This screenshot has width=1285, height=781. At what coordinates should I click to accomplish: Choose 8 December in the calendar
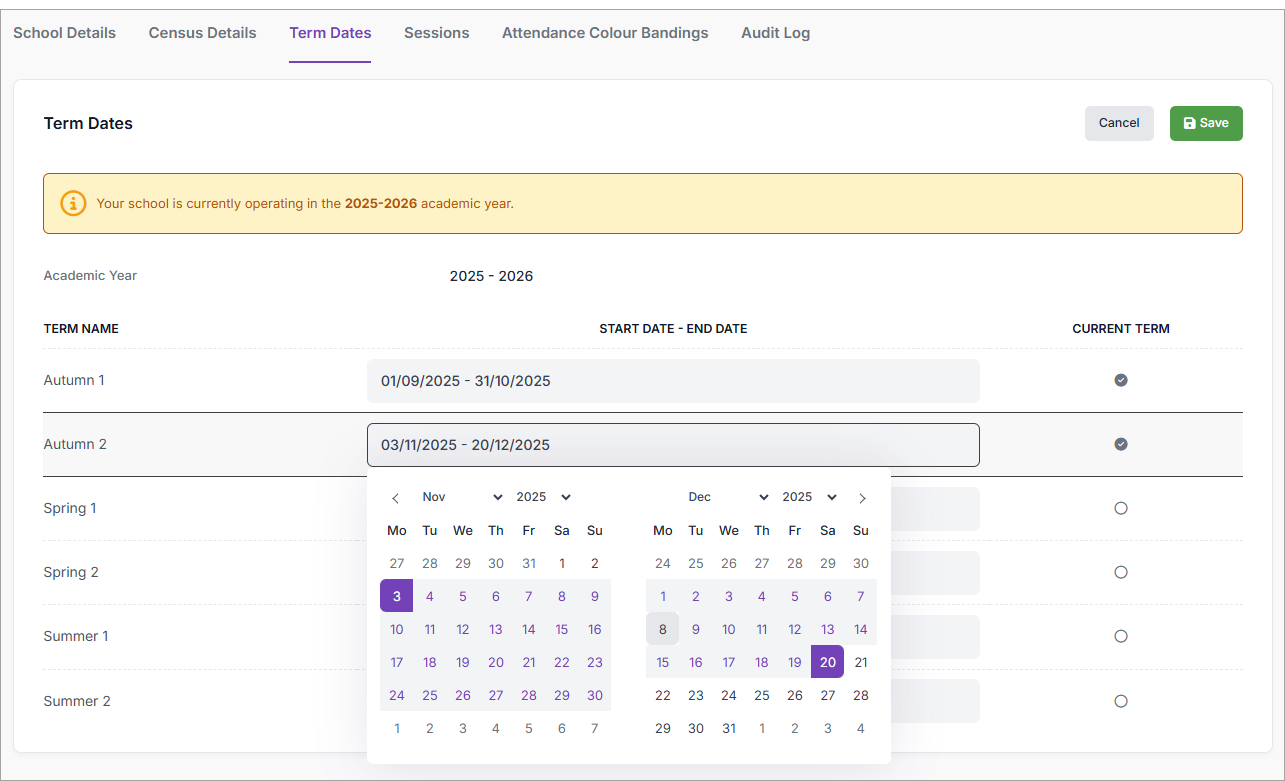tap(662, 629)
